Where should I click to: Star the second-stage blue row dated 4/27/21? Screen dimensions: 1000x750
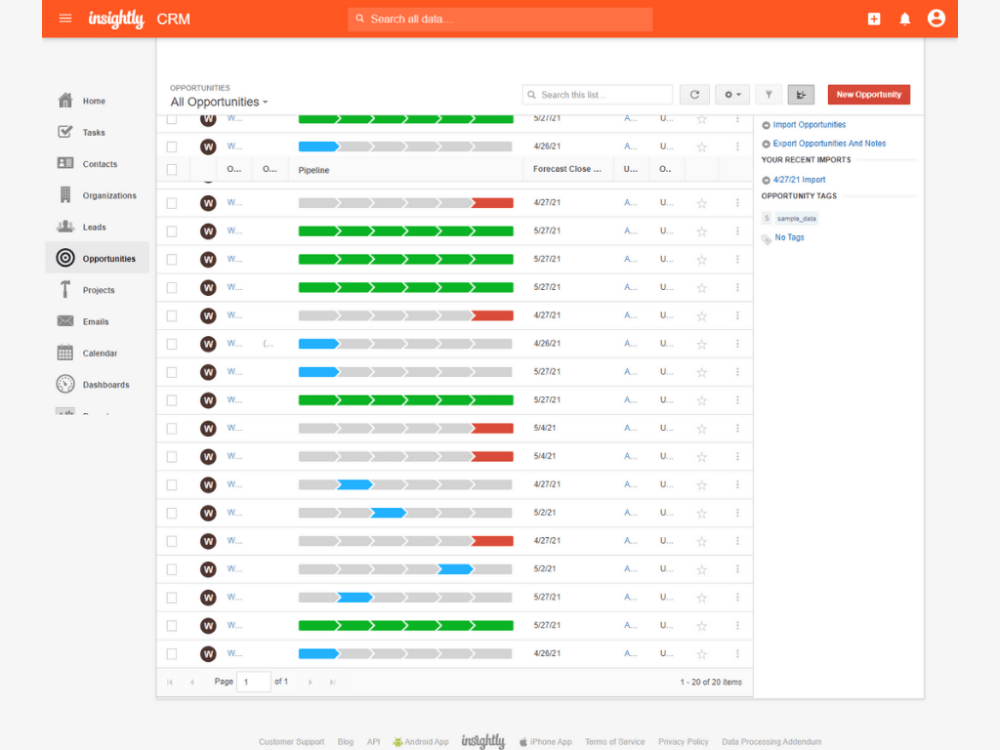[702, 485]
